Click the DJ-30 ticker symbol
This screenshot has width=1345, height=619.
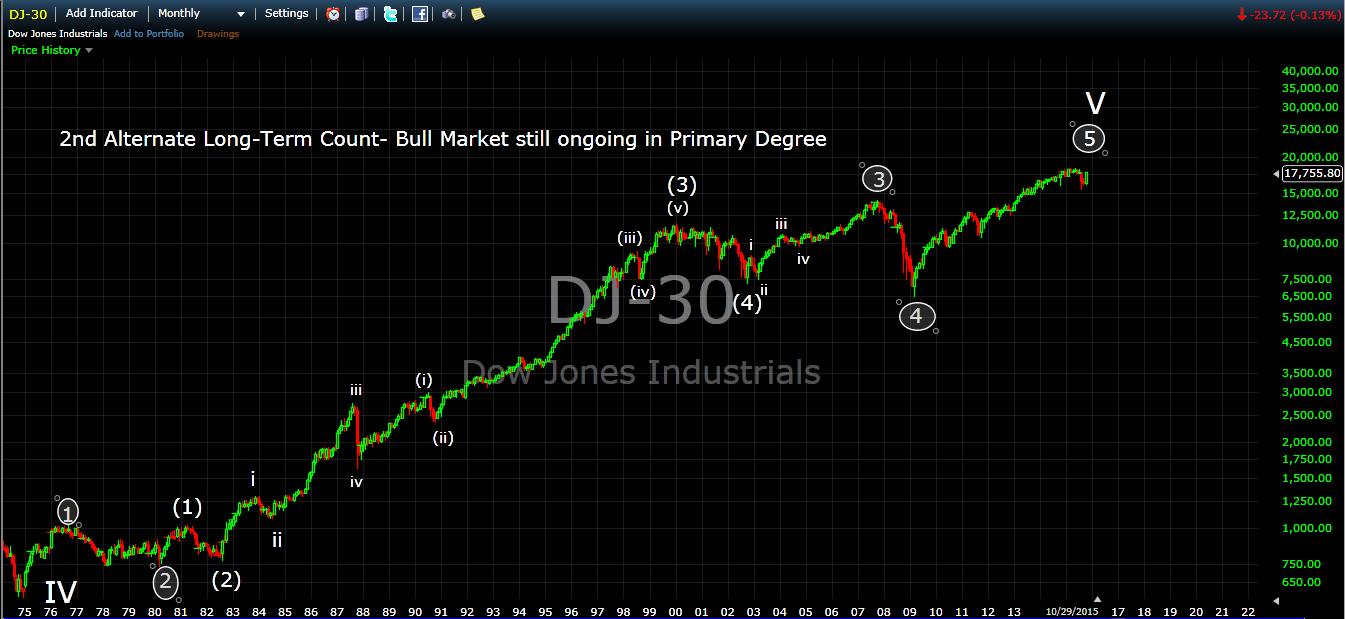click(29, 14)
